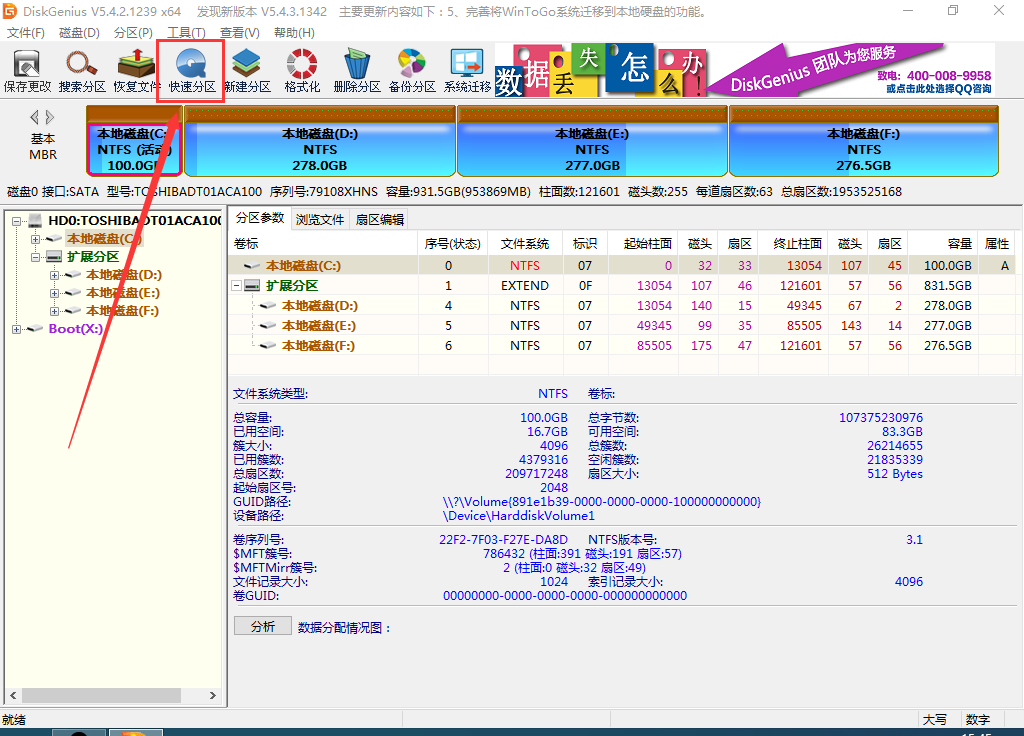Go to previous disk with left arrow
This screenshot has height=736, width=1024.
34,118
